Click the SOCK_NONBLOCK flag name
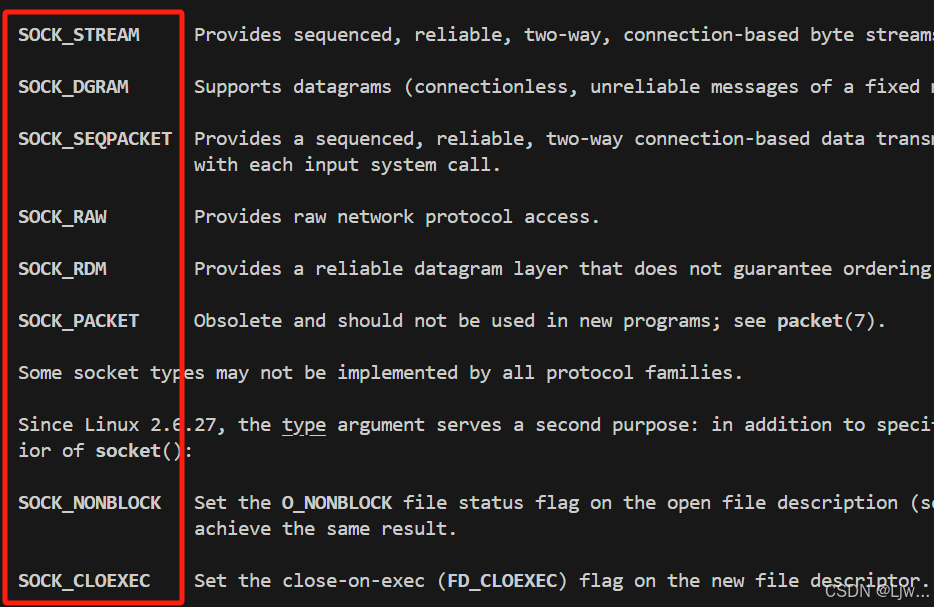Viewport: 934px width, 607px height. point(89,503)
